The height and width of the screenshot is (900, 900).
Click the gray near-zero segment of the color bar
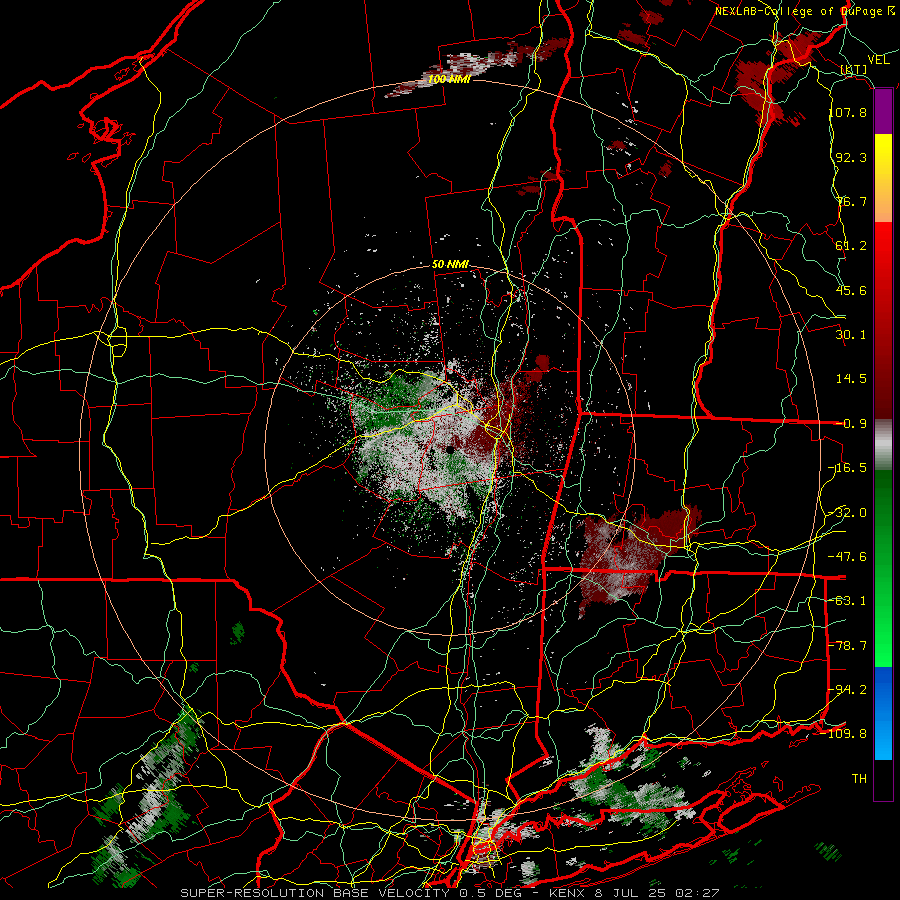pos(883,445)
